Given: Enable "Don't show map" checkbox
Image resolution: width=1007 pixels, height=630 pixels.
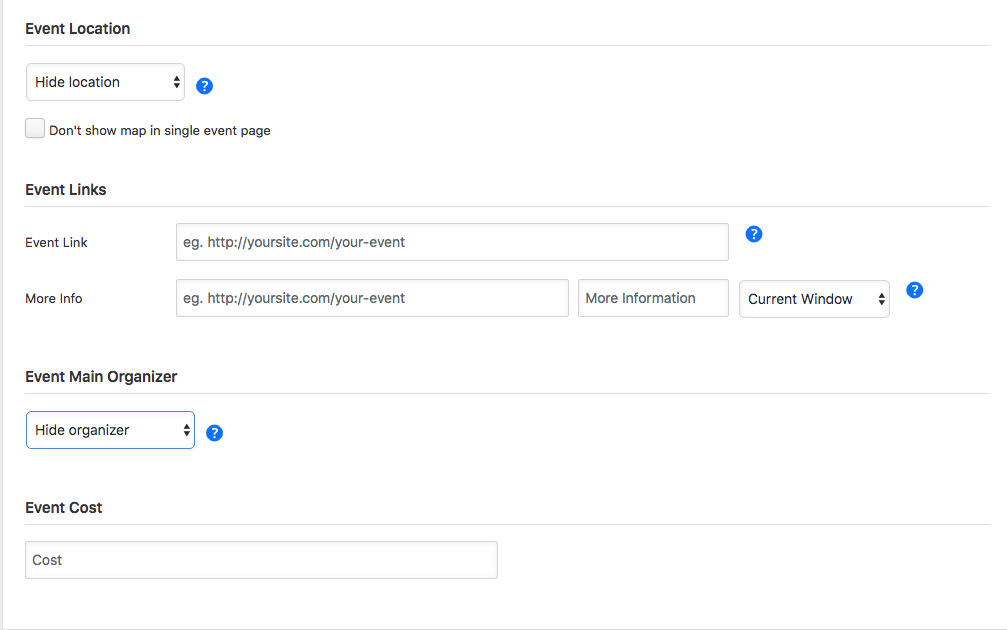Looking at the screenshot, I should coord(35,129).
